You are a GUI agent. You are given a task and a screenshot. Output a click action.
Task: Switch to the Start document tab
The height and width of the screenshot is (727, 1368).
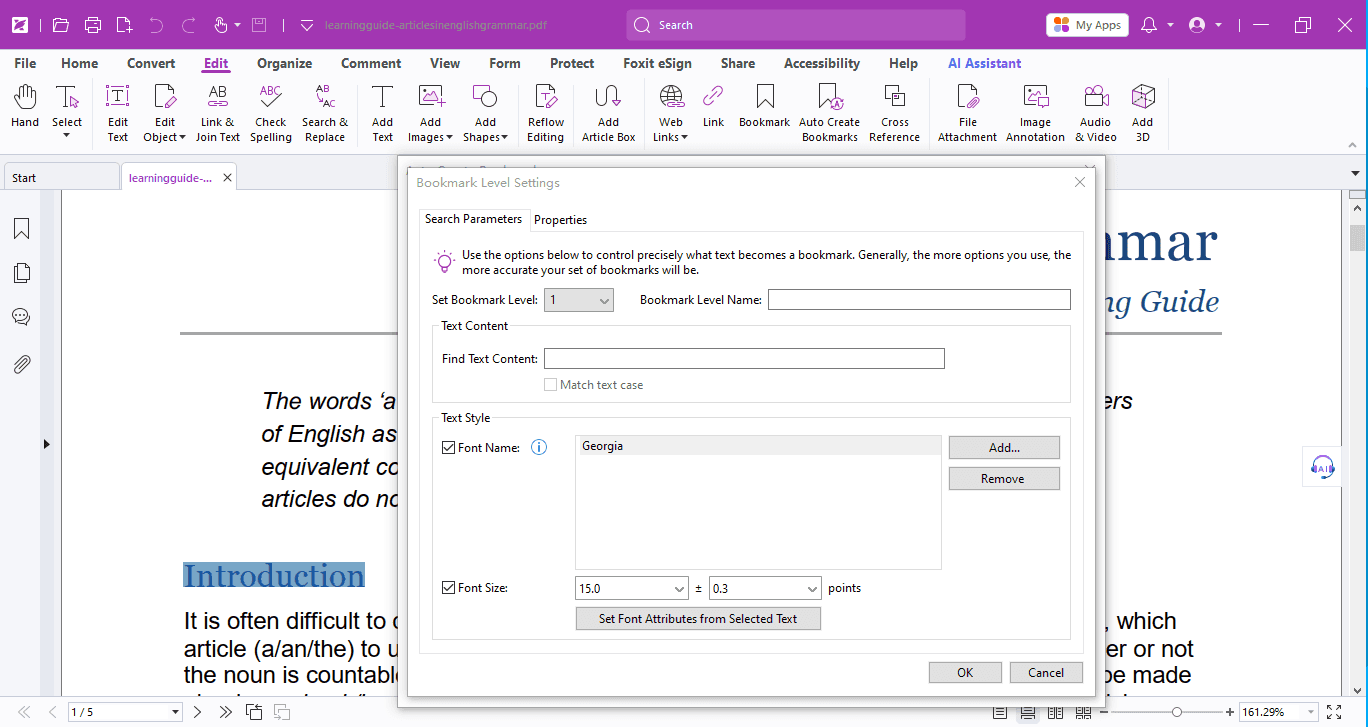60,178
